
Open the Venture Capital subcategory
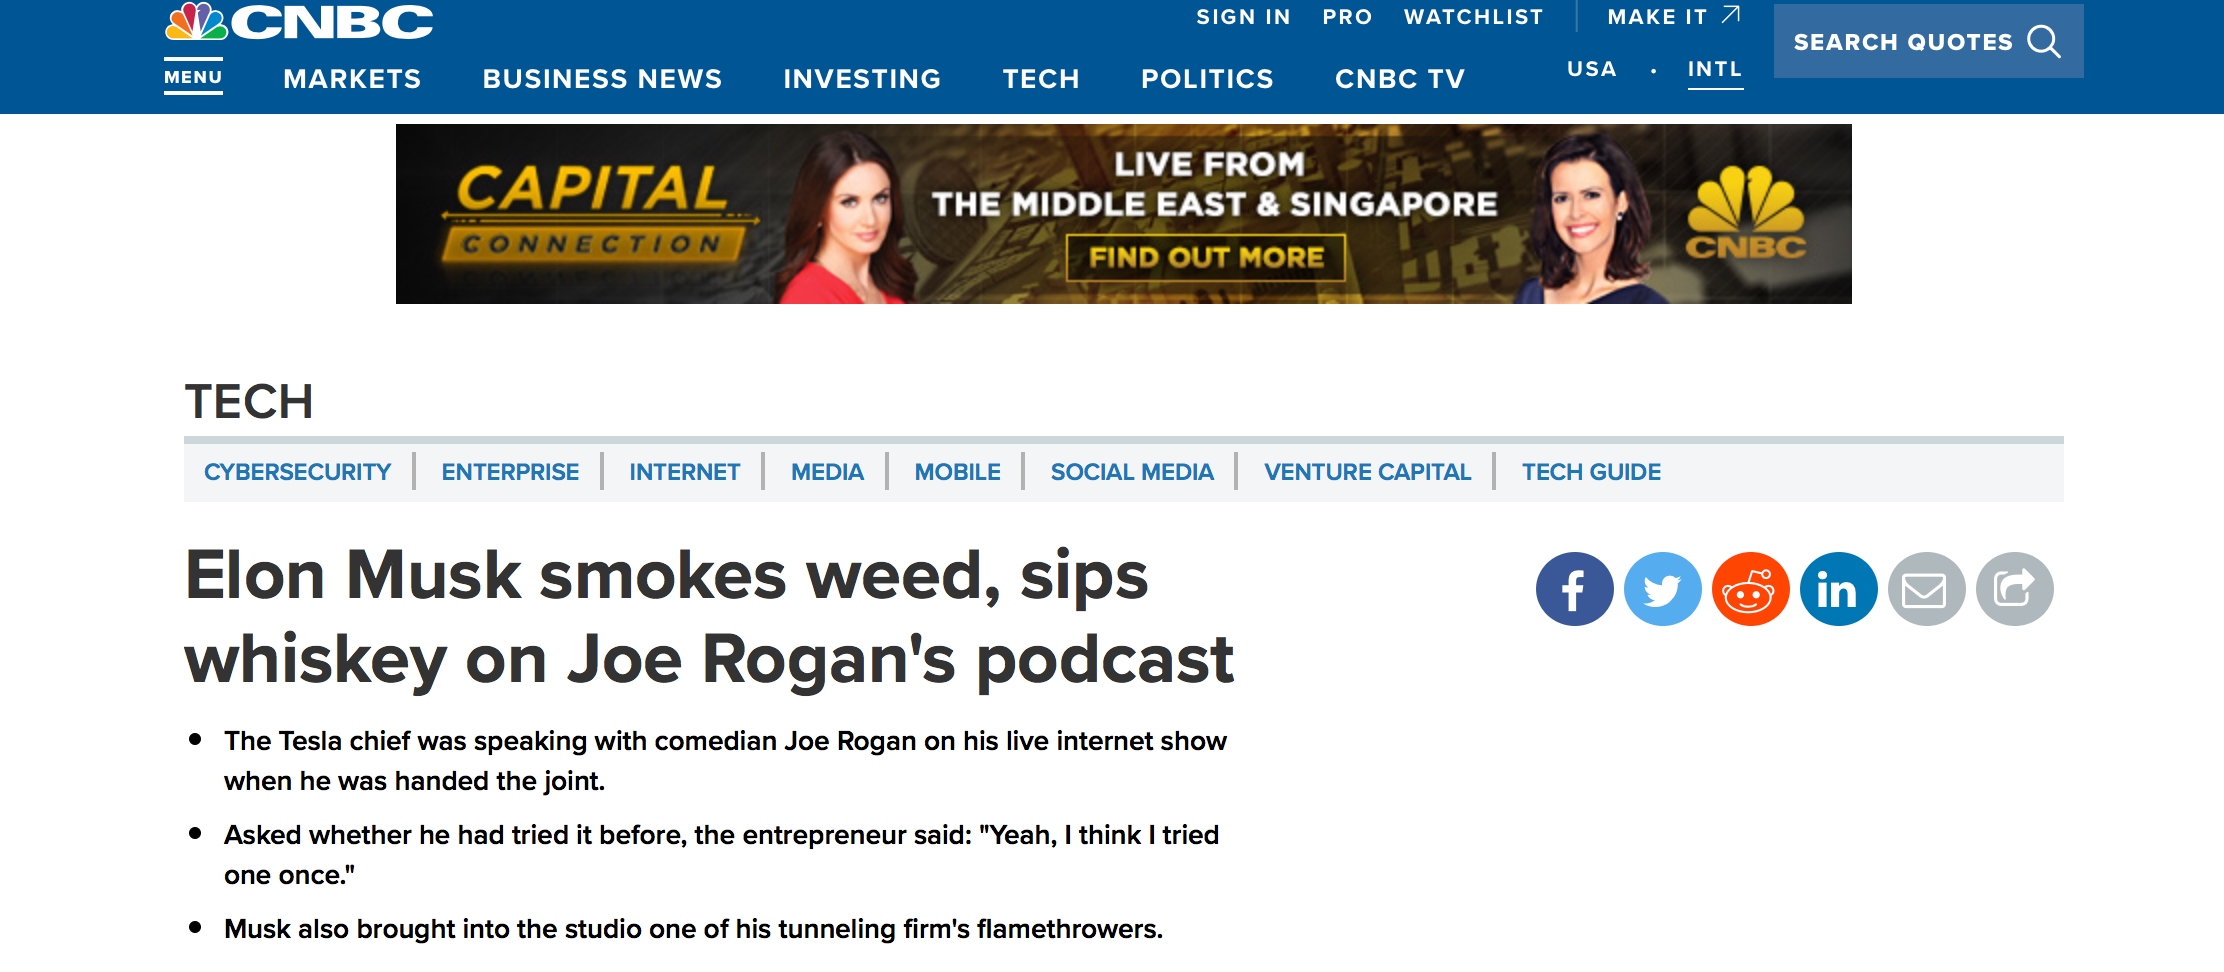pyautogui.click(x=1367, y=472)
